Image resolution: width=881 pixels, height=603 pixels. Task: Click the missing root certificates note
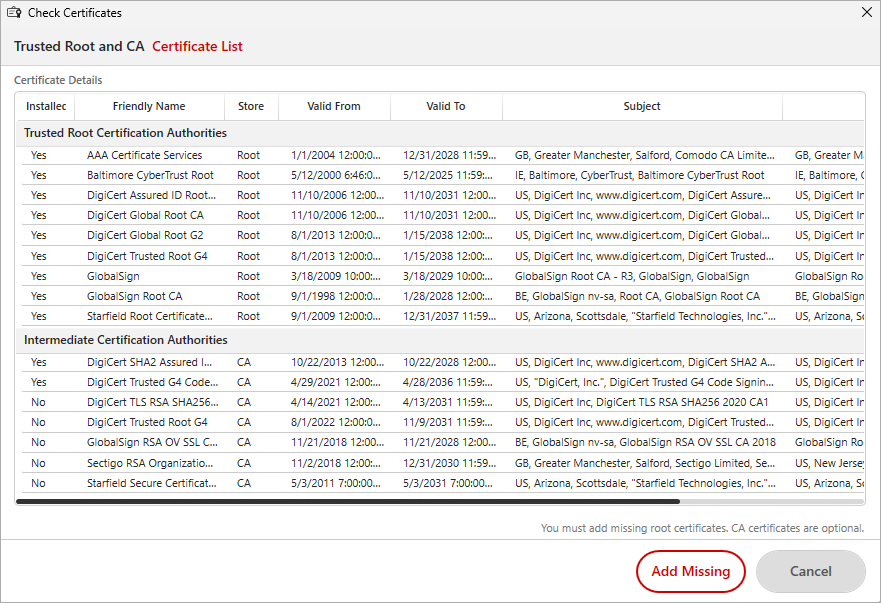[x=702, y=528]
